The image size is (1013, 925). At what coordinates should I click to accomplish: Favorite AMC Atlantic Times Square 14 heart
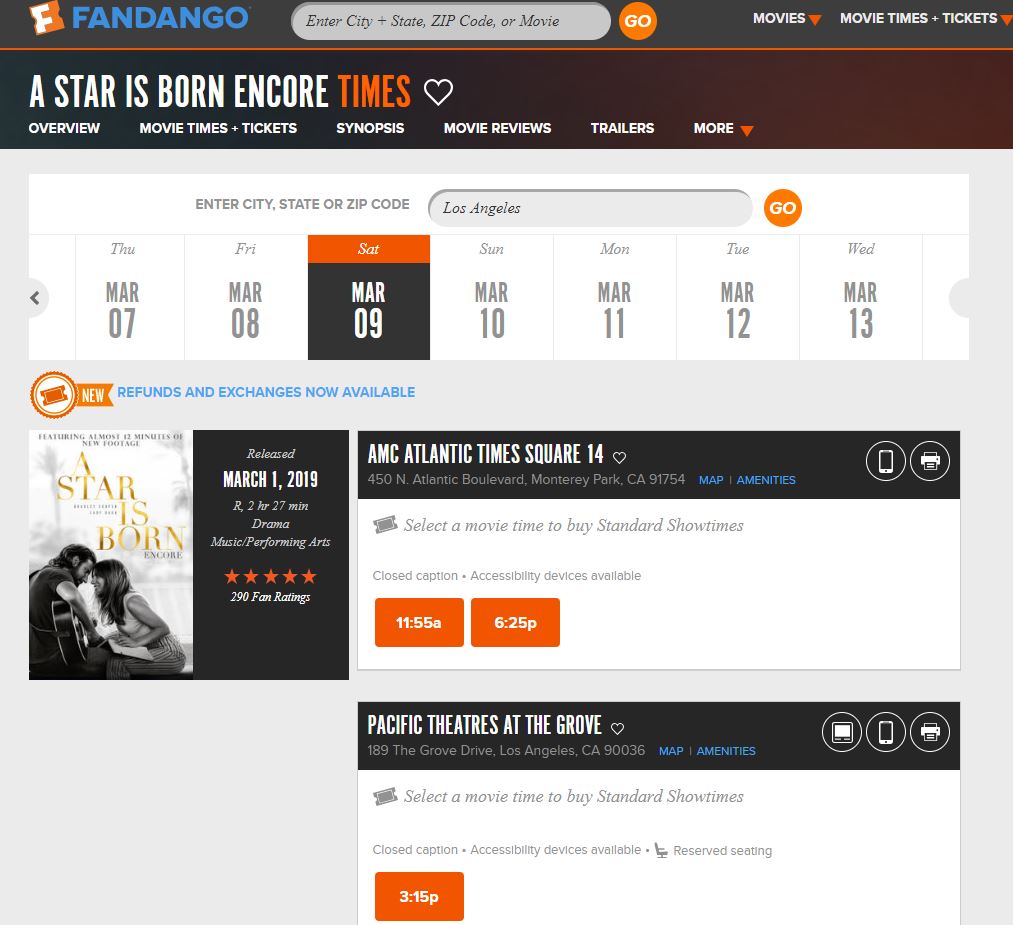[620, 457]
